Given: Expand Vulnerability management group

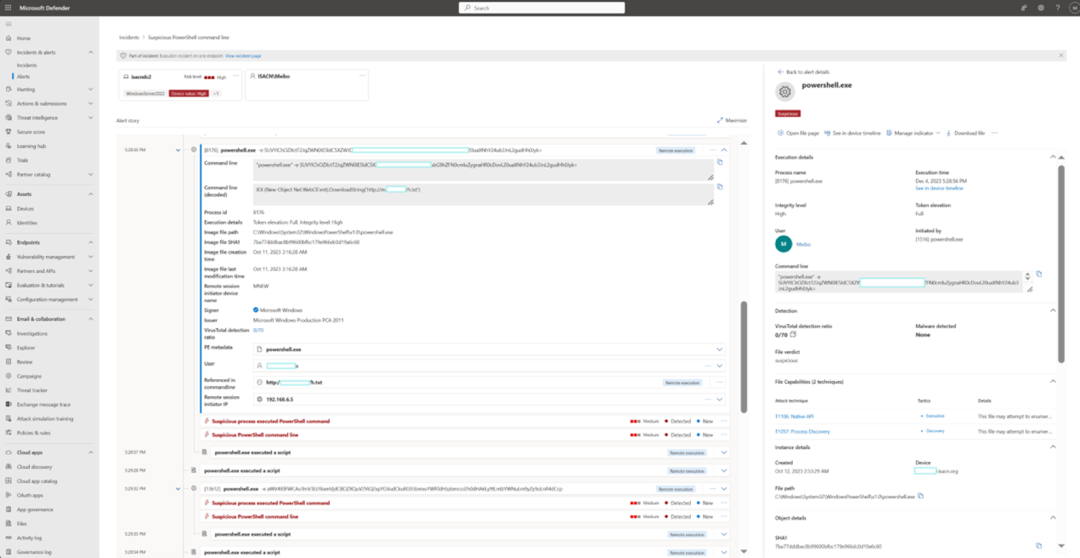Looking at the screenshot, I should [91, 257].
